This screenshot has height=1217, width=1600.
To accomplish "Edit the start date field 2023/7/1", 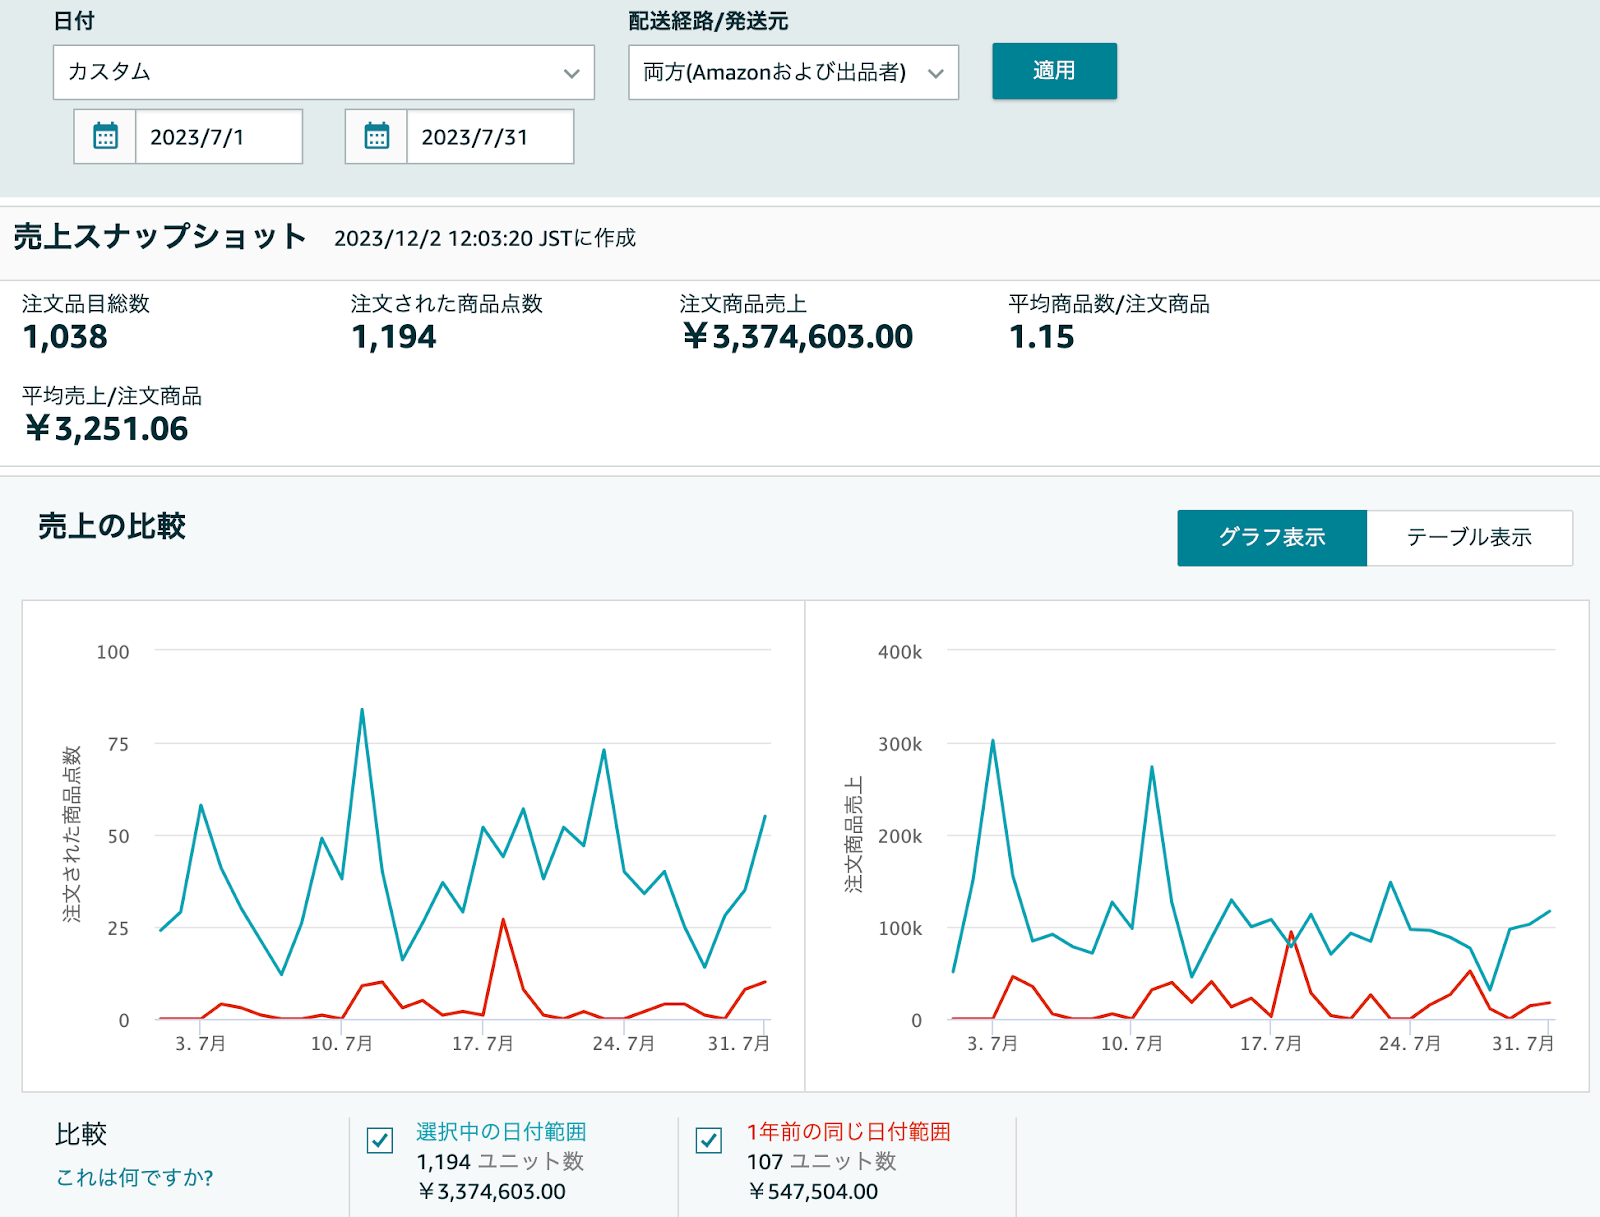I will 219,136.
